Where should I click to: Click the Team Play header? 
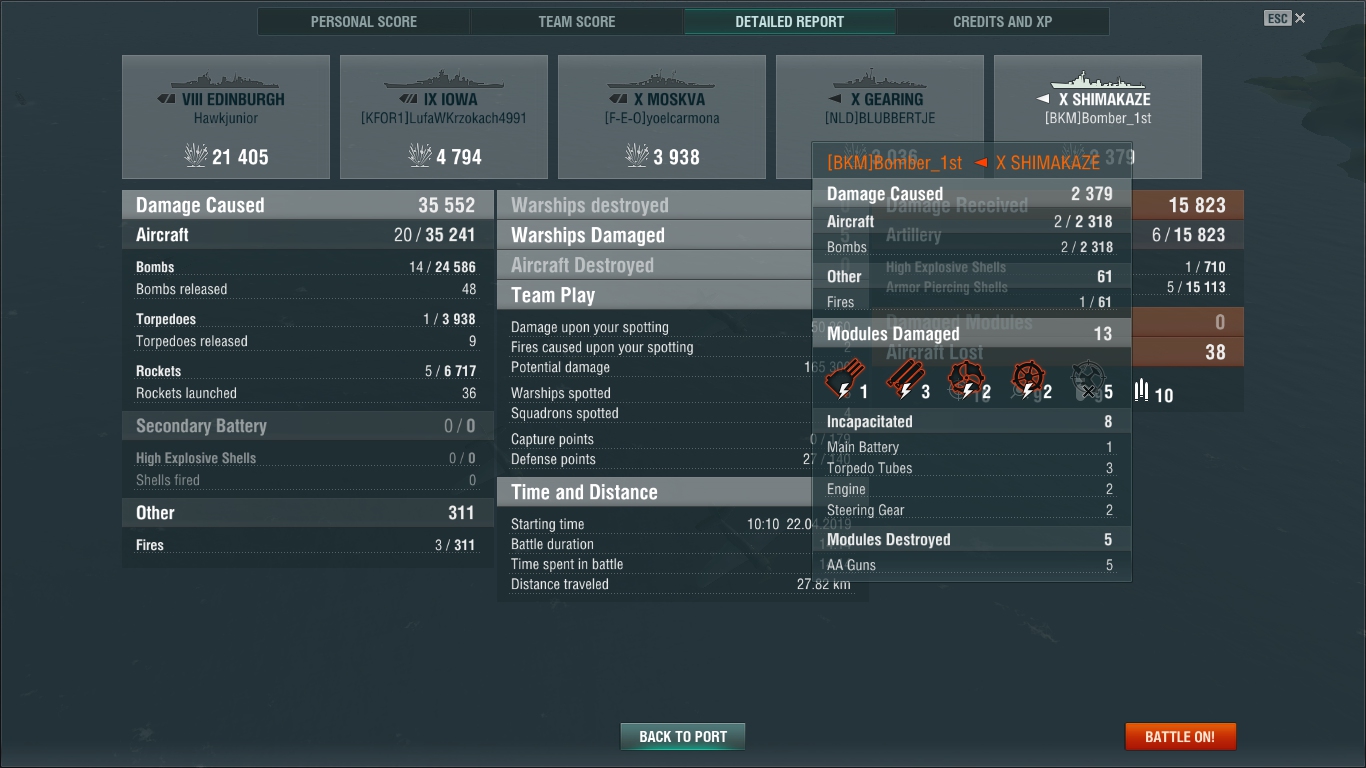click(655, 295)
